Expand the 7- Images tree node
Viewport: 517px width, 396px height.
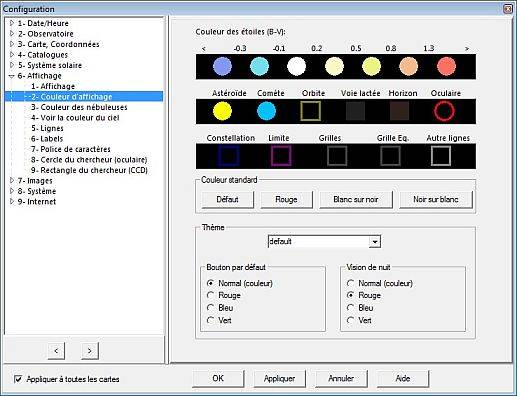[x=12, y=181]
